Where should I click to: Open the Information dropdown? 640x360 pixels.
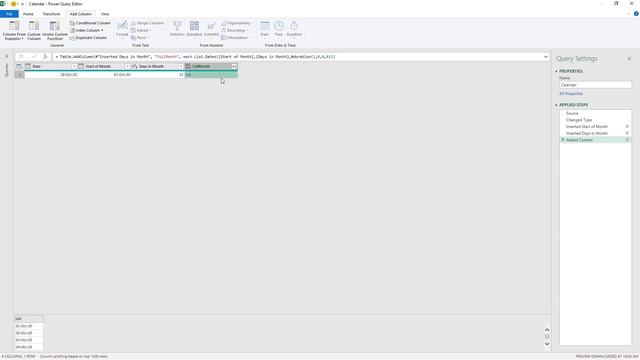click(236, 38)
